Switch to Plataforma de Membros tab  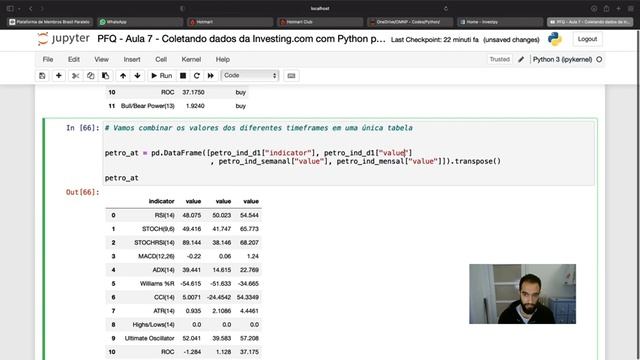(49, 22)
